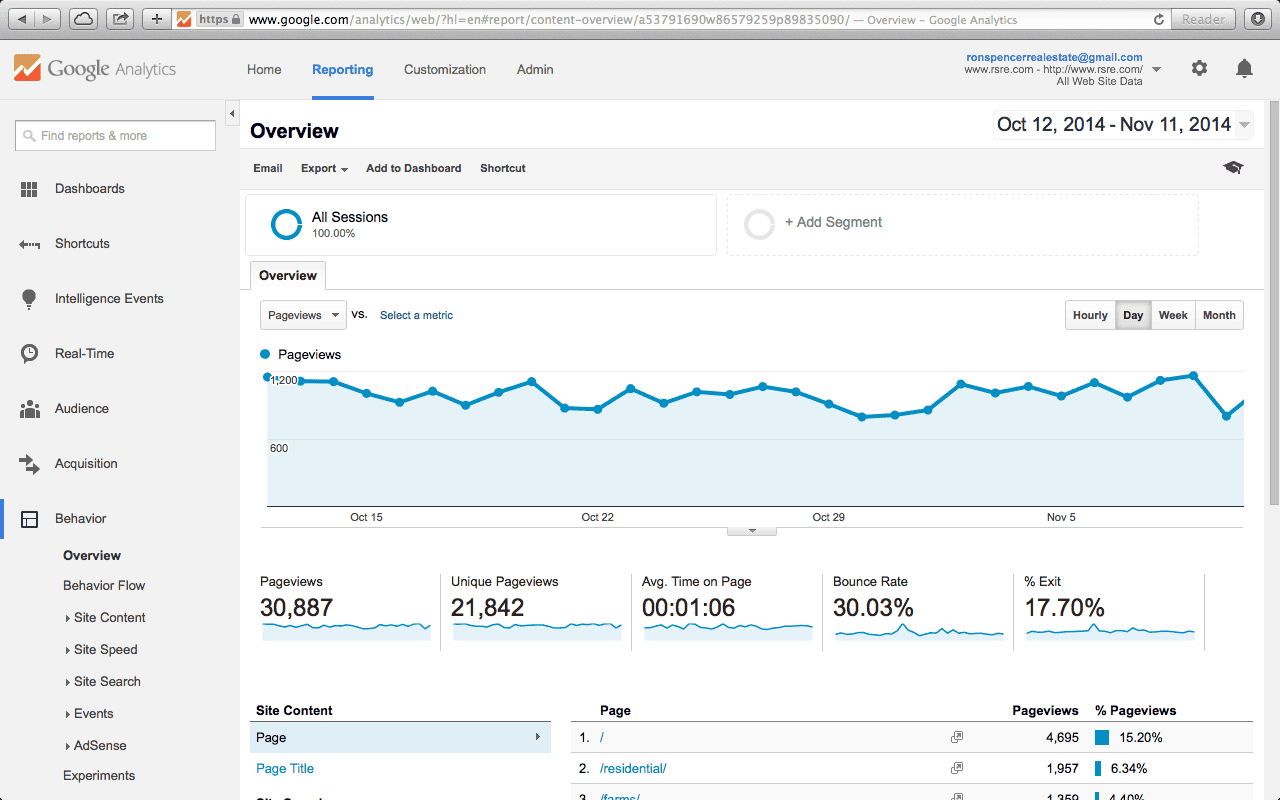The image size is (1280, 800).
Task: Open page link icon for /residential/ row
Action: (x=957, y=768)
